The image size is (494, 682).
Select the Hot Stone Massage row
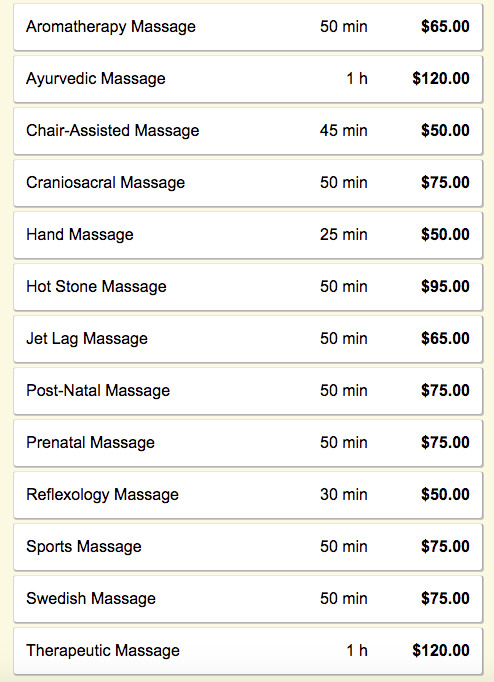248,287
